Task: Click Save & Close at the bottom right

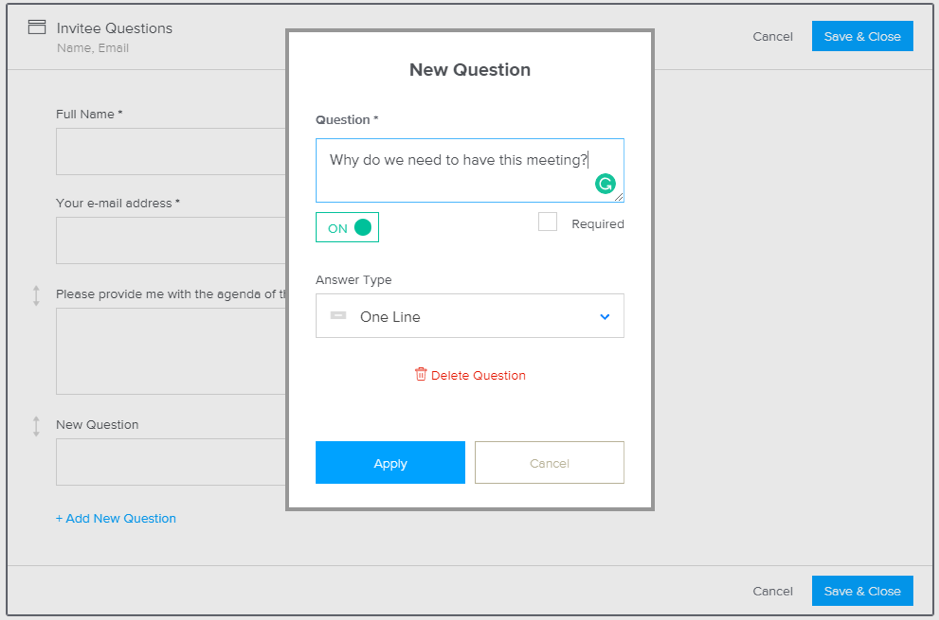Action: 862,590
